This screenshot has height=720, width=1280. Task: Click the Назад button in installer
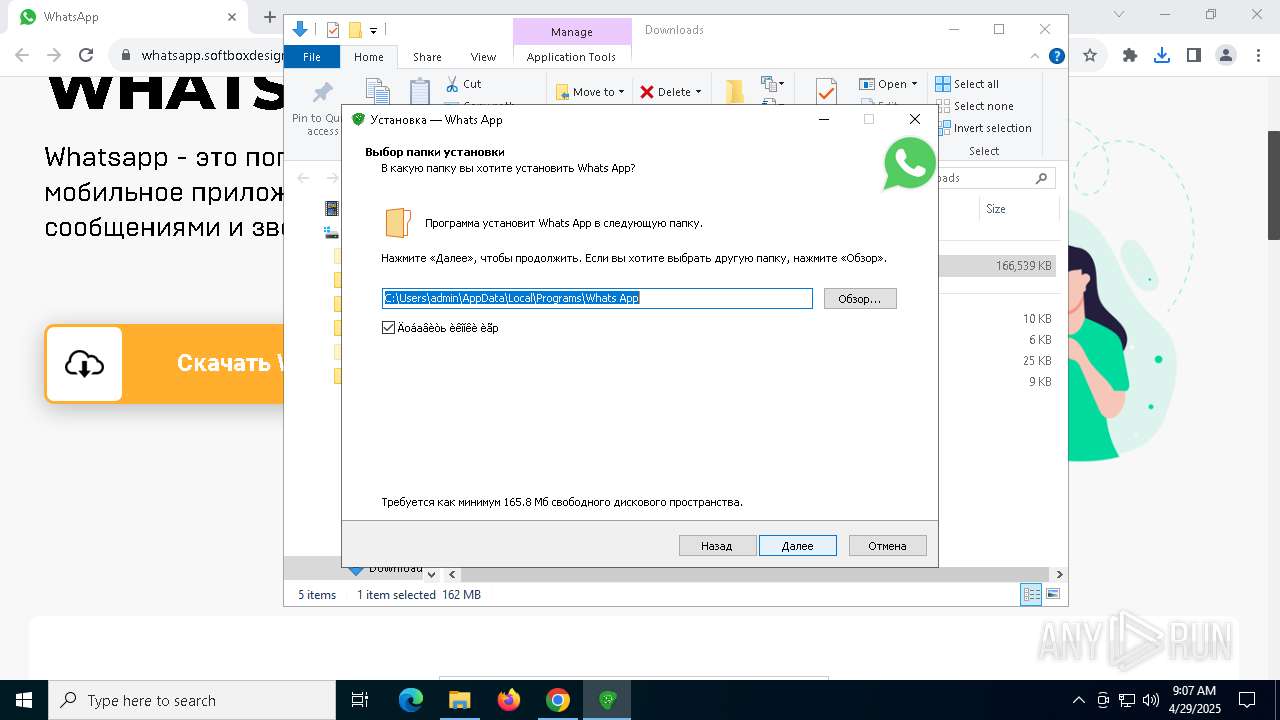(x=716, y=546)
